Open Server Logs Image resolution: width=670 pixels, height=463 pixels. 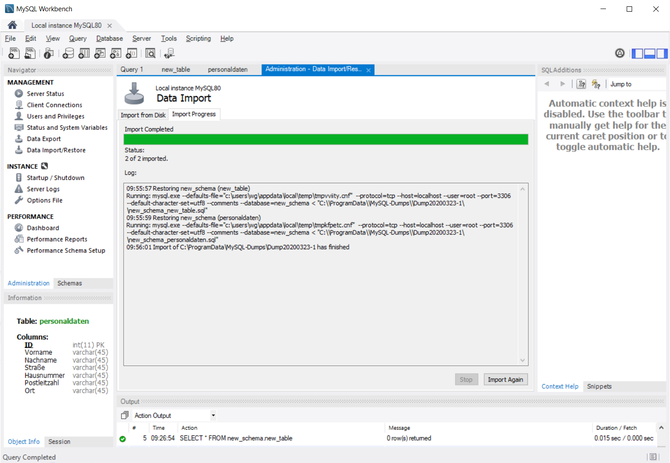click(43, 189)
